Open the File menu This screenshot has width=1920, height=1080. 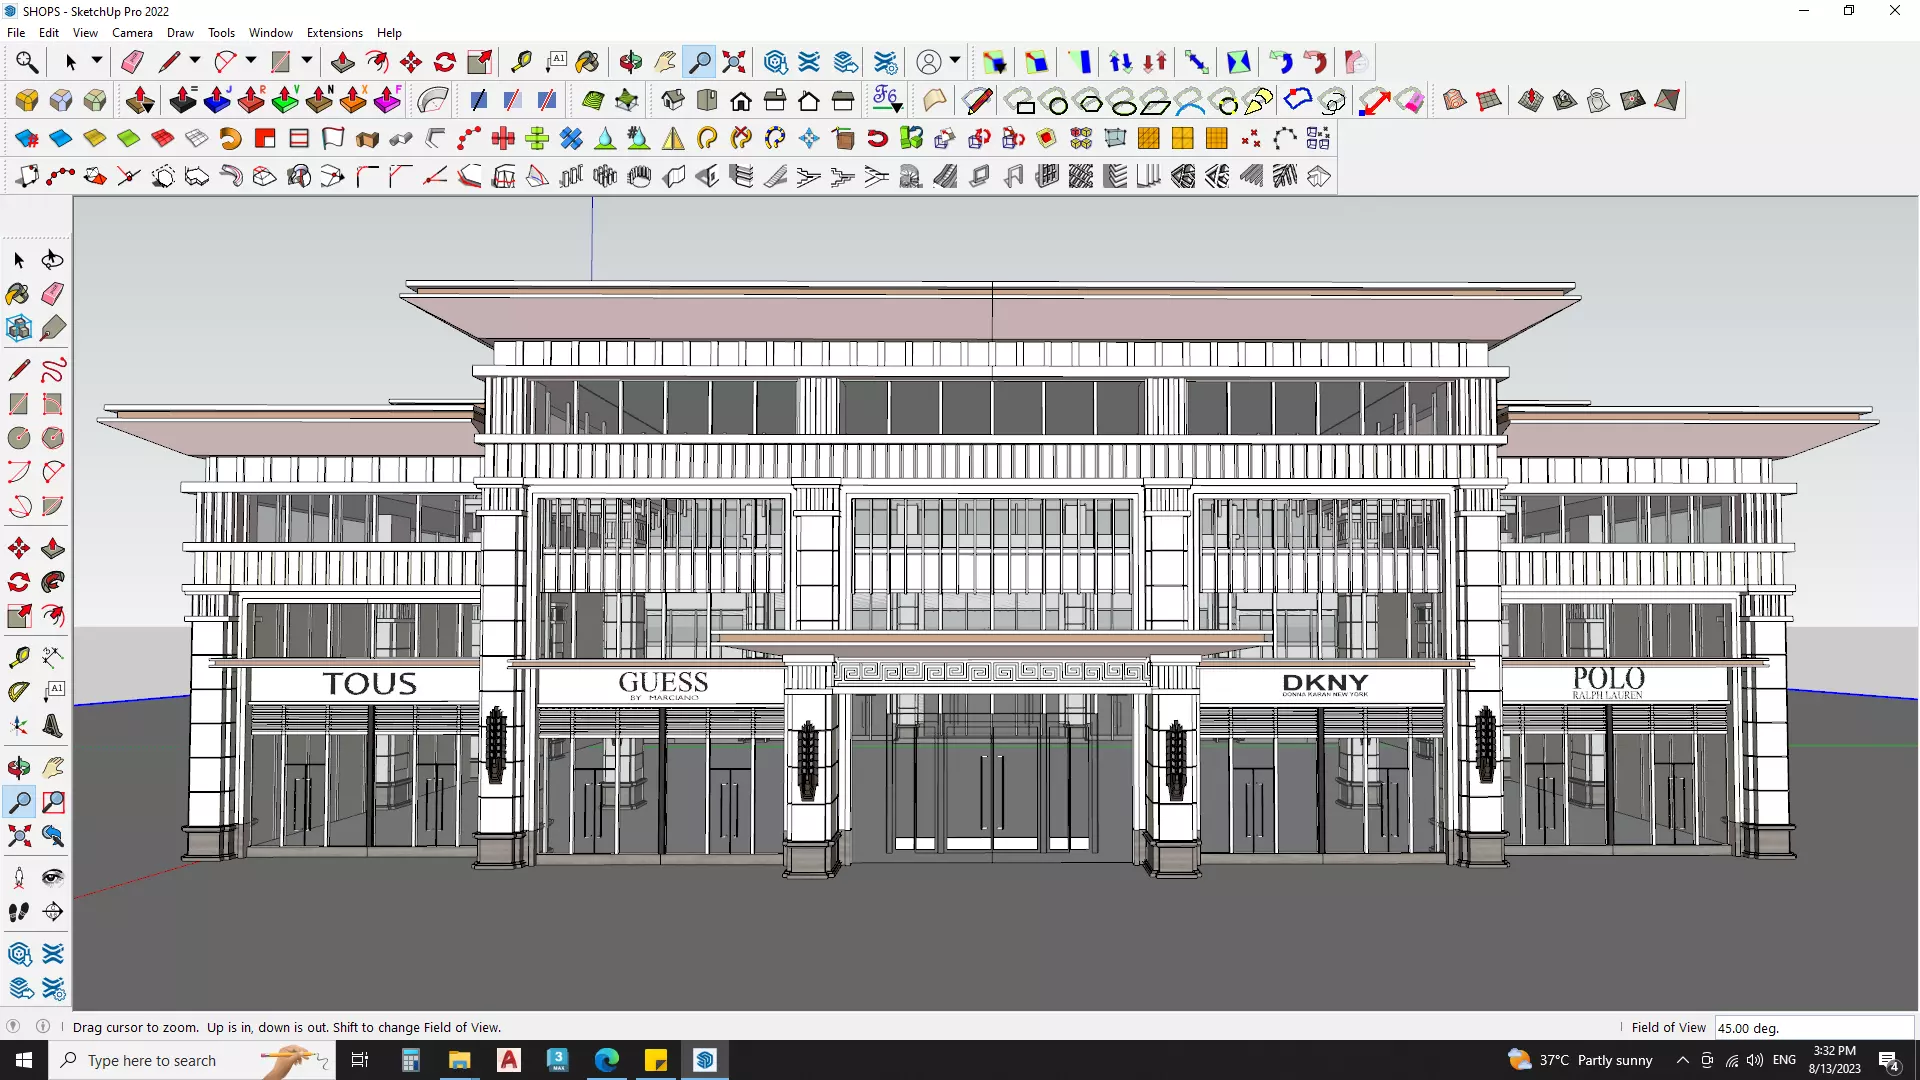(16, 33)
